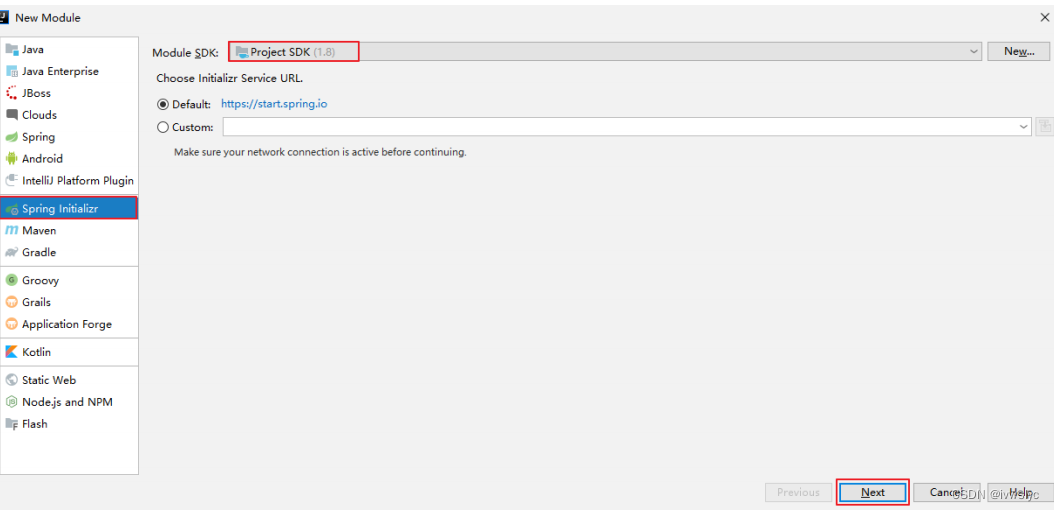The height and width of the screenshot is (511, 1054).
Task: Select Groovy module type
Action: [x=70, y=280]
